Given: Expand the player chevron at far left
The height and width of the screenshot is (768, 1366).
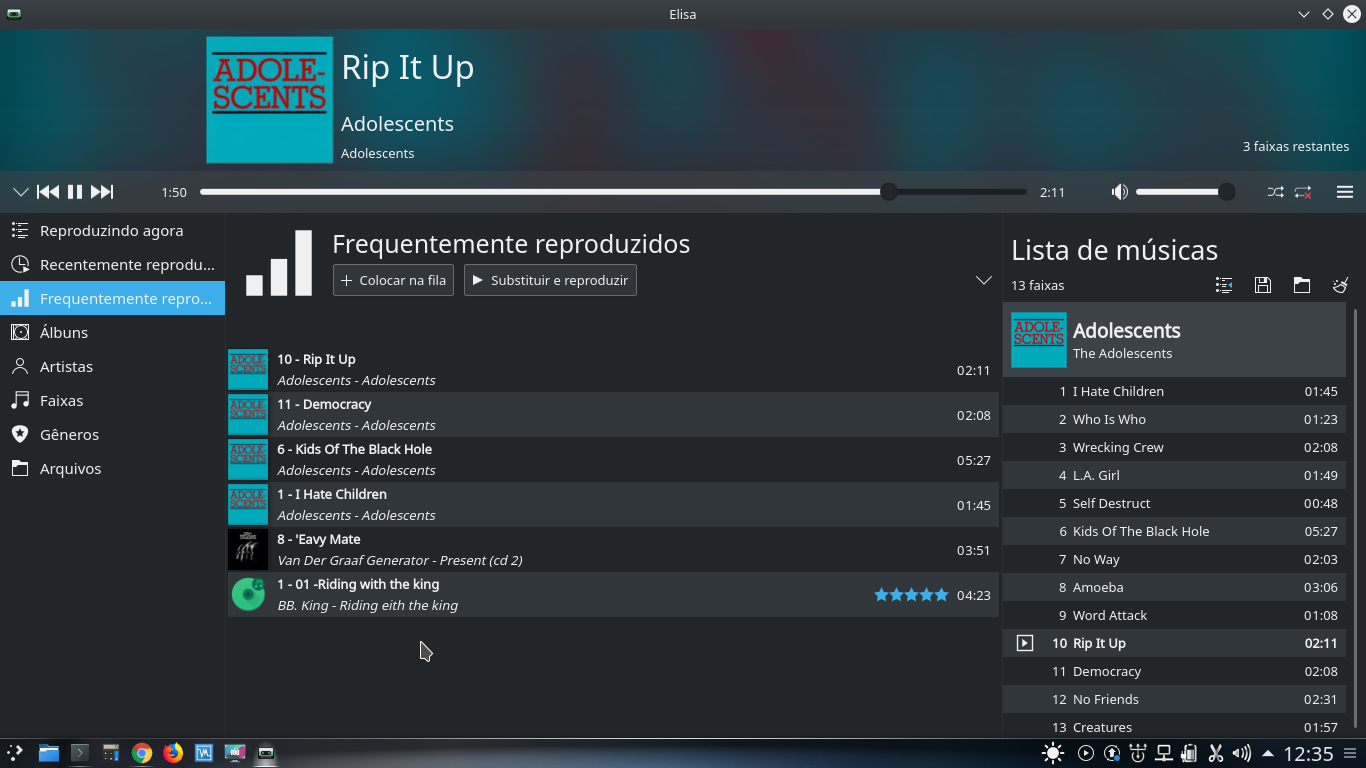Looking at the screenshot, I should pos(20,192).
